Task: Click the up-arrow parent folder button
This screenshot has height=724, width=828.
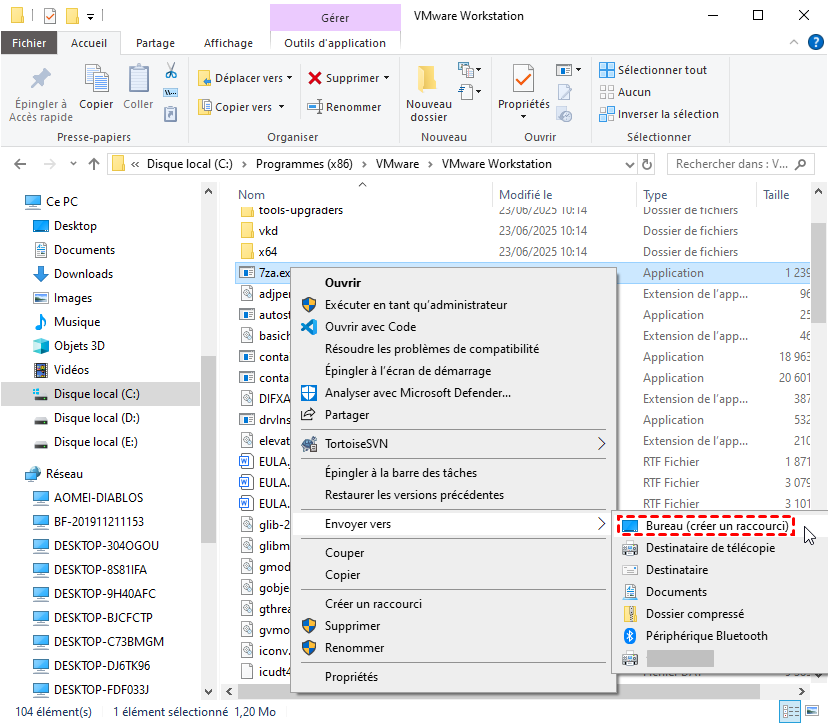Action: pos(93,164)
